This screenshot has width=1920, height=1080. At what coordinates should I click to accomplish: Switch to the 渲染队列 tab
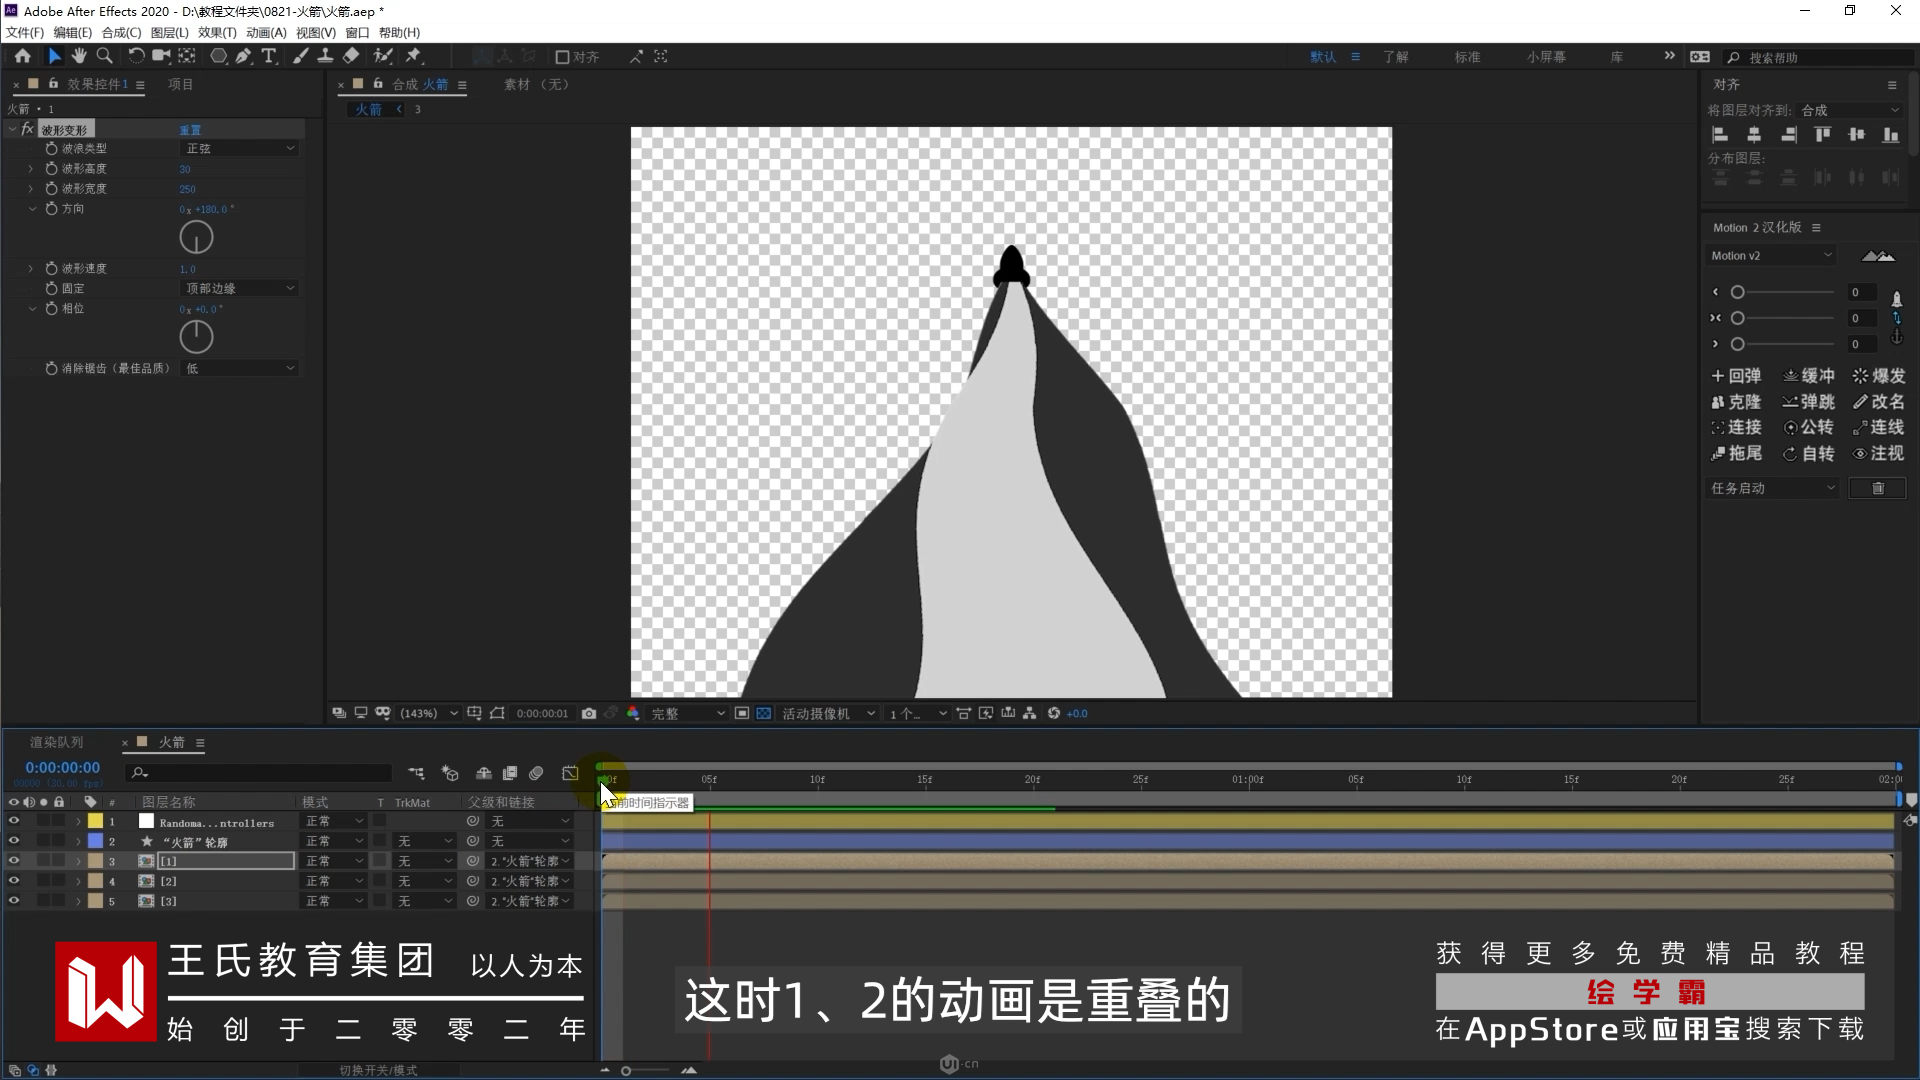56,742
